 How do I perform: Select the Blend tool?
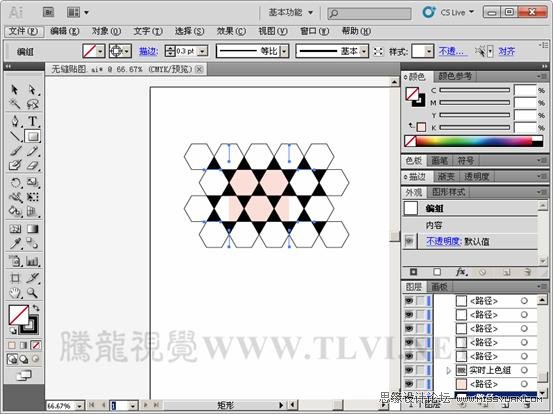pos(32,243)
